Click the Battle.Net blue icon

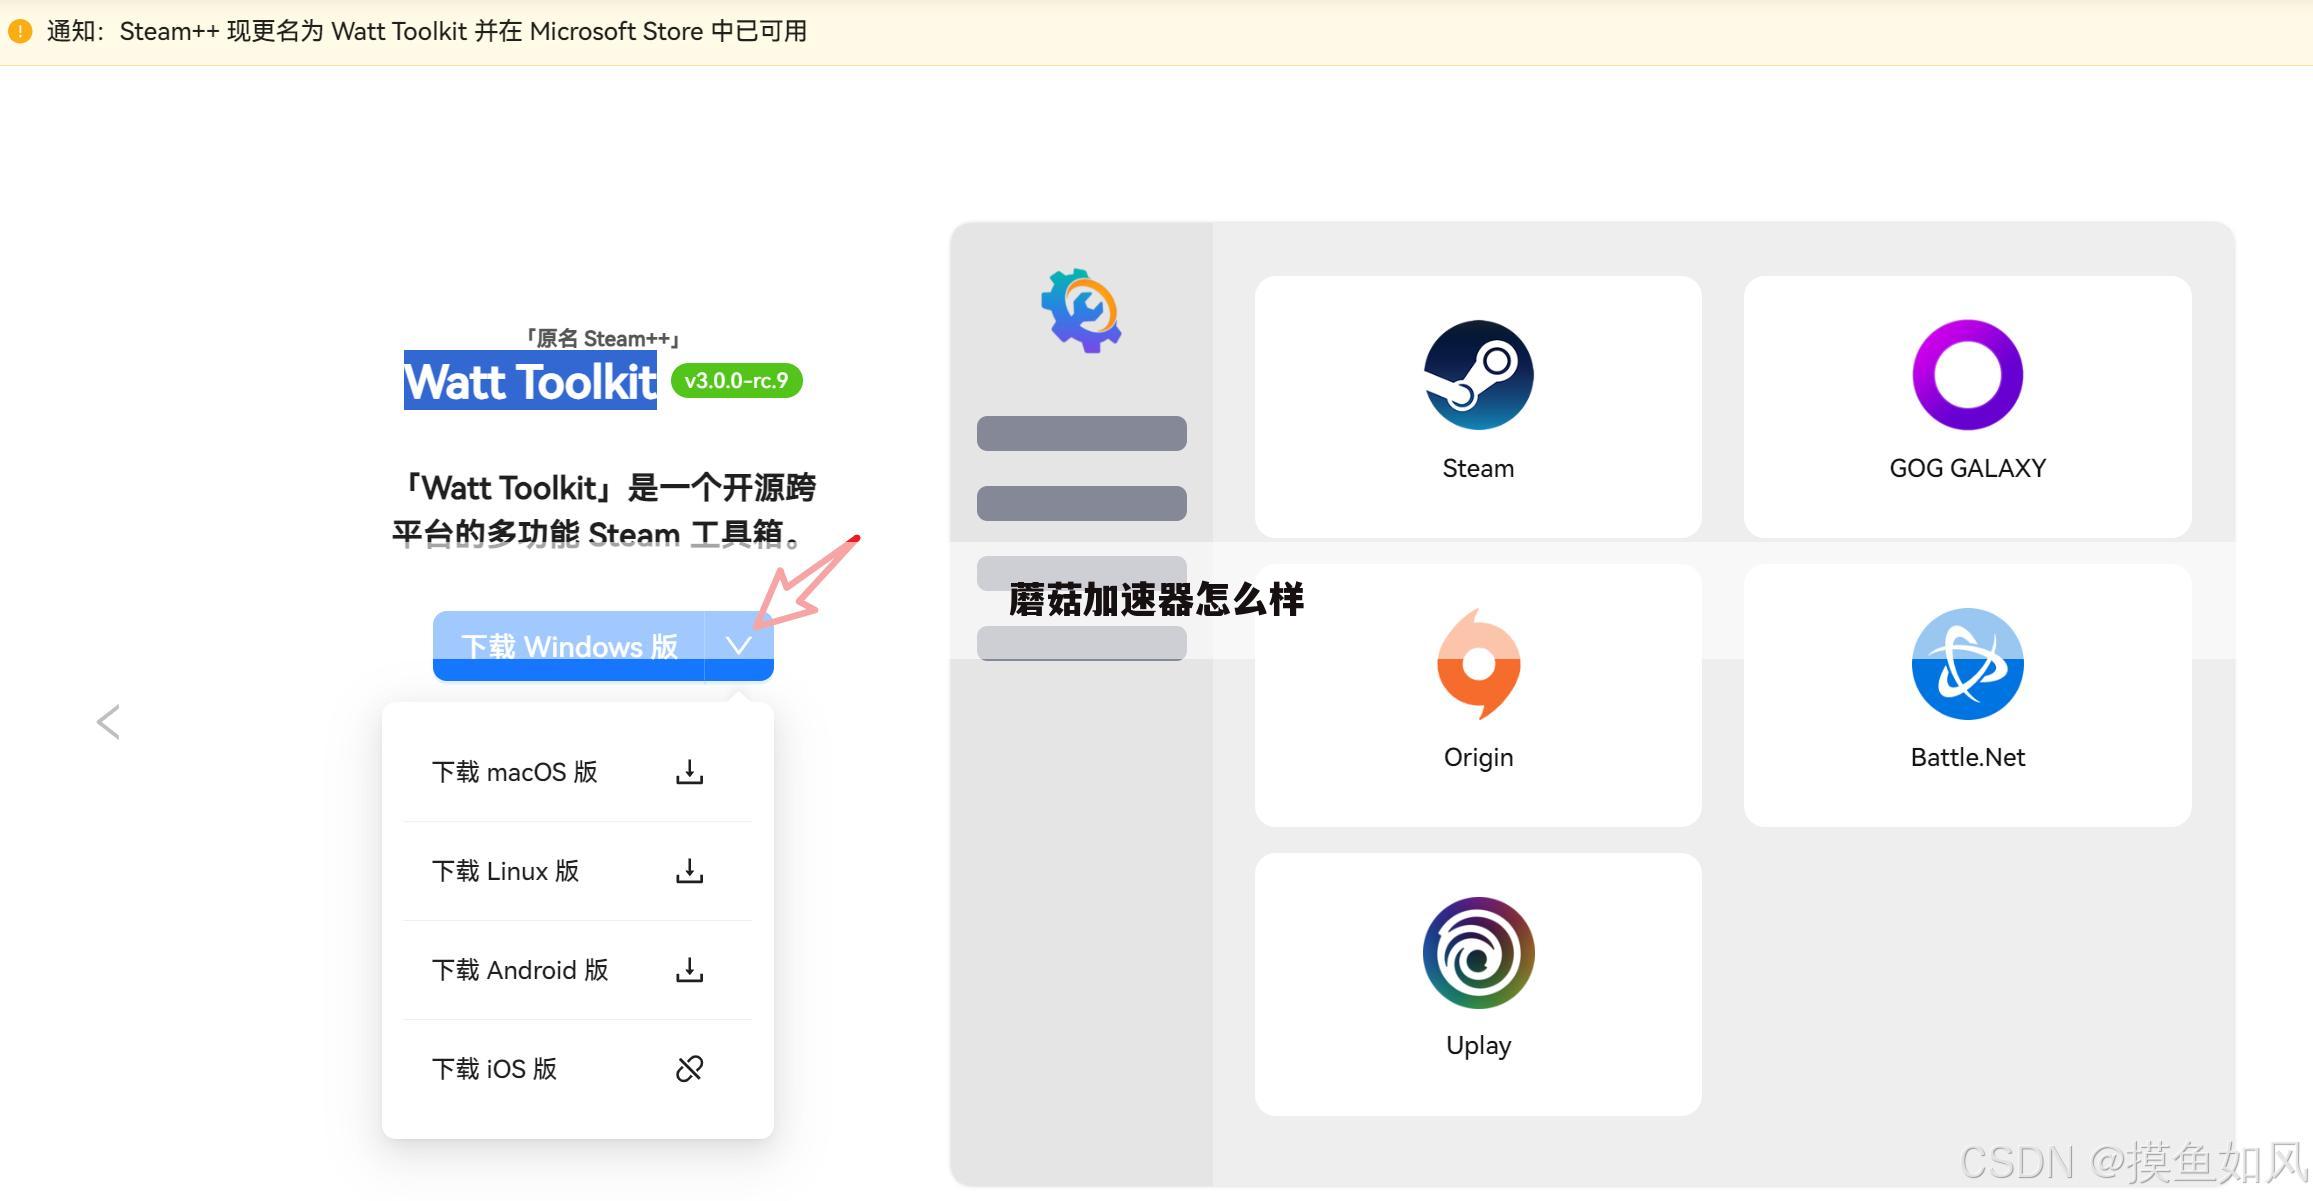[x=1967, y=664]
